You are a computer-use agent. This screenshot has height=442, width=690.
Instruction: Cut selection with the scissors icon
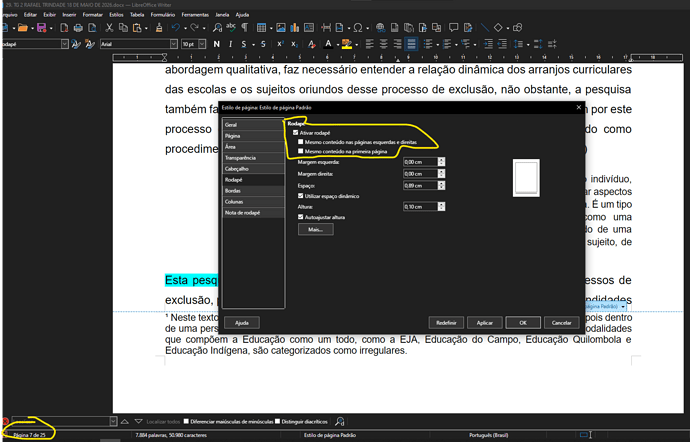(x=109, y=28)
